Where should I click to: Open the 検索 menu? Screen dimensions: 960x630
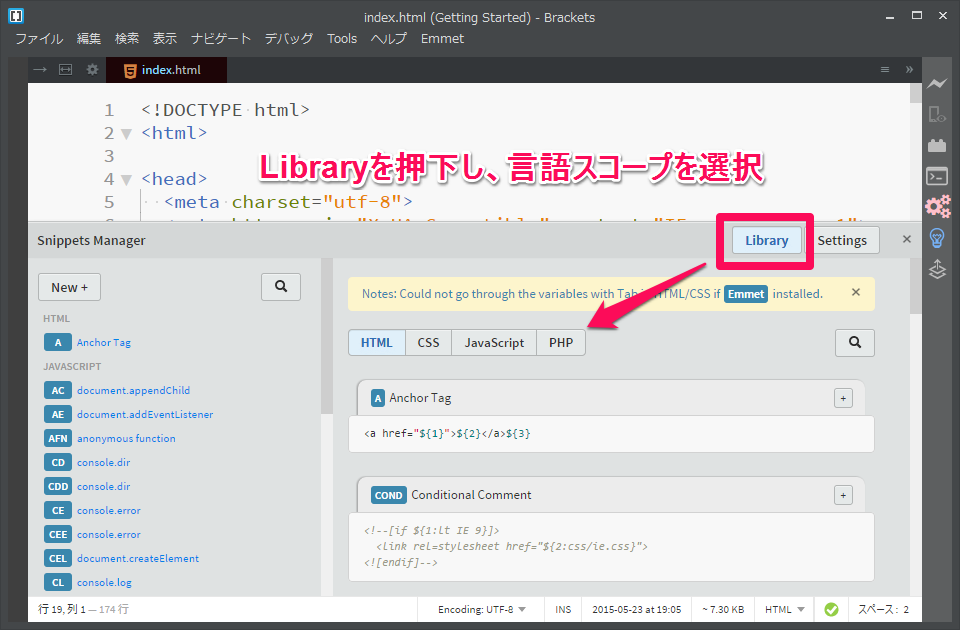tap(127, 39)
